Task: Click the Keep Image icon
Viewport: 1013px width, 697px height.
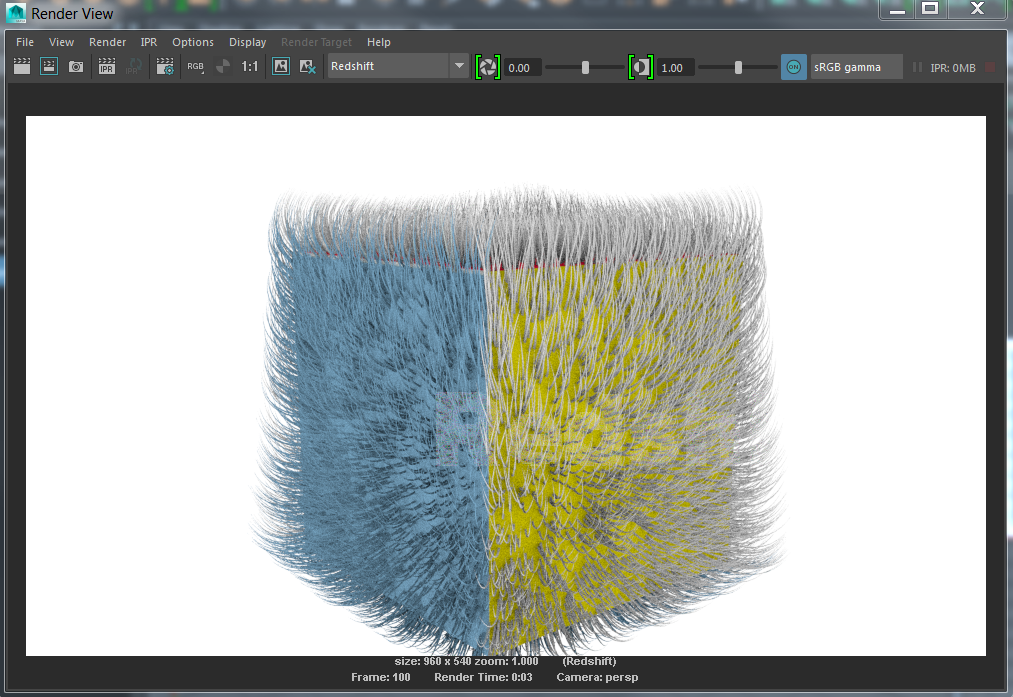Action: tap(281, 67)
